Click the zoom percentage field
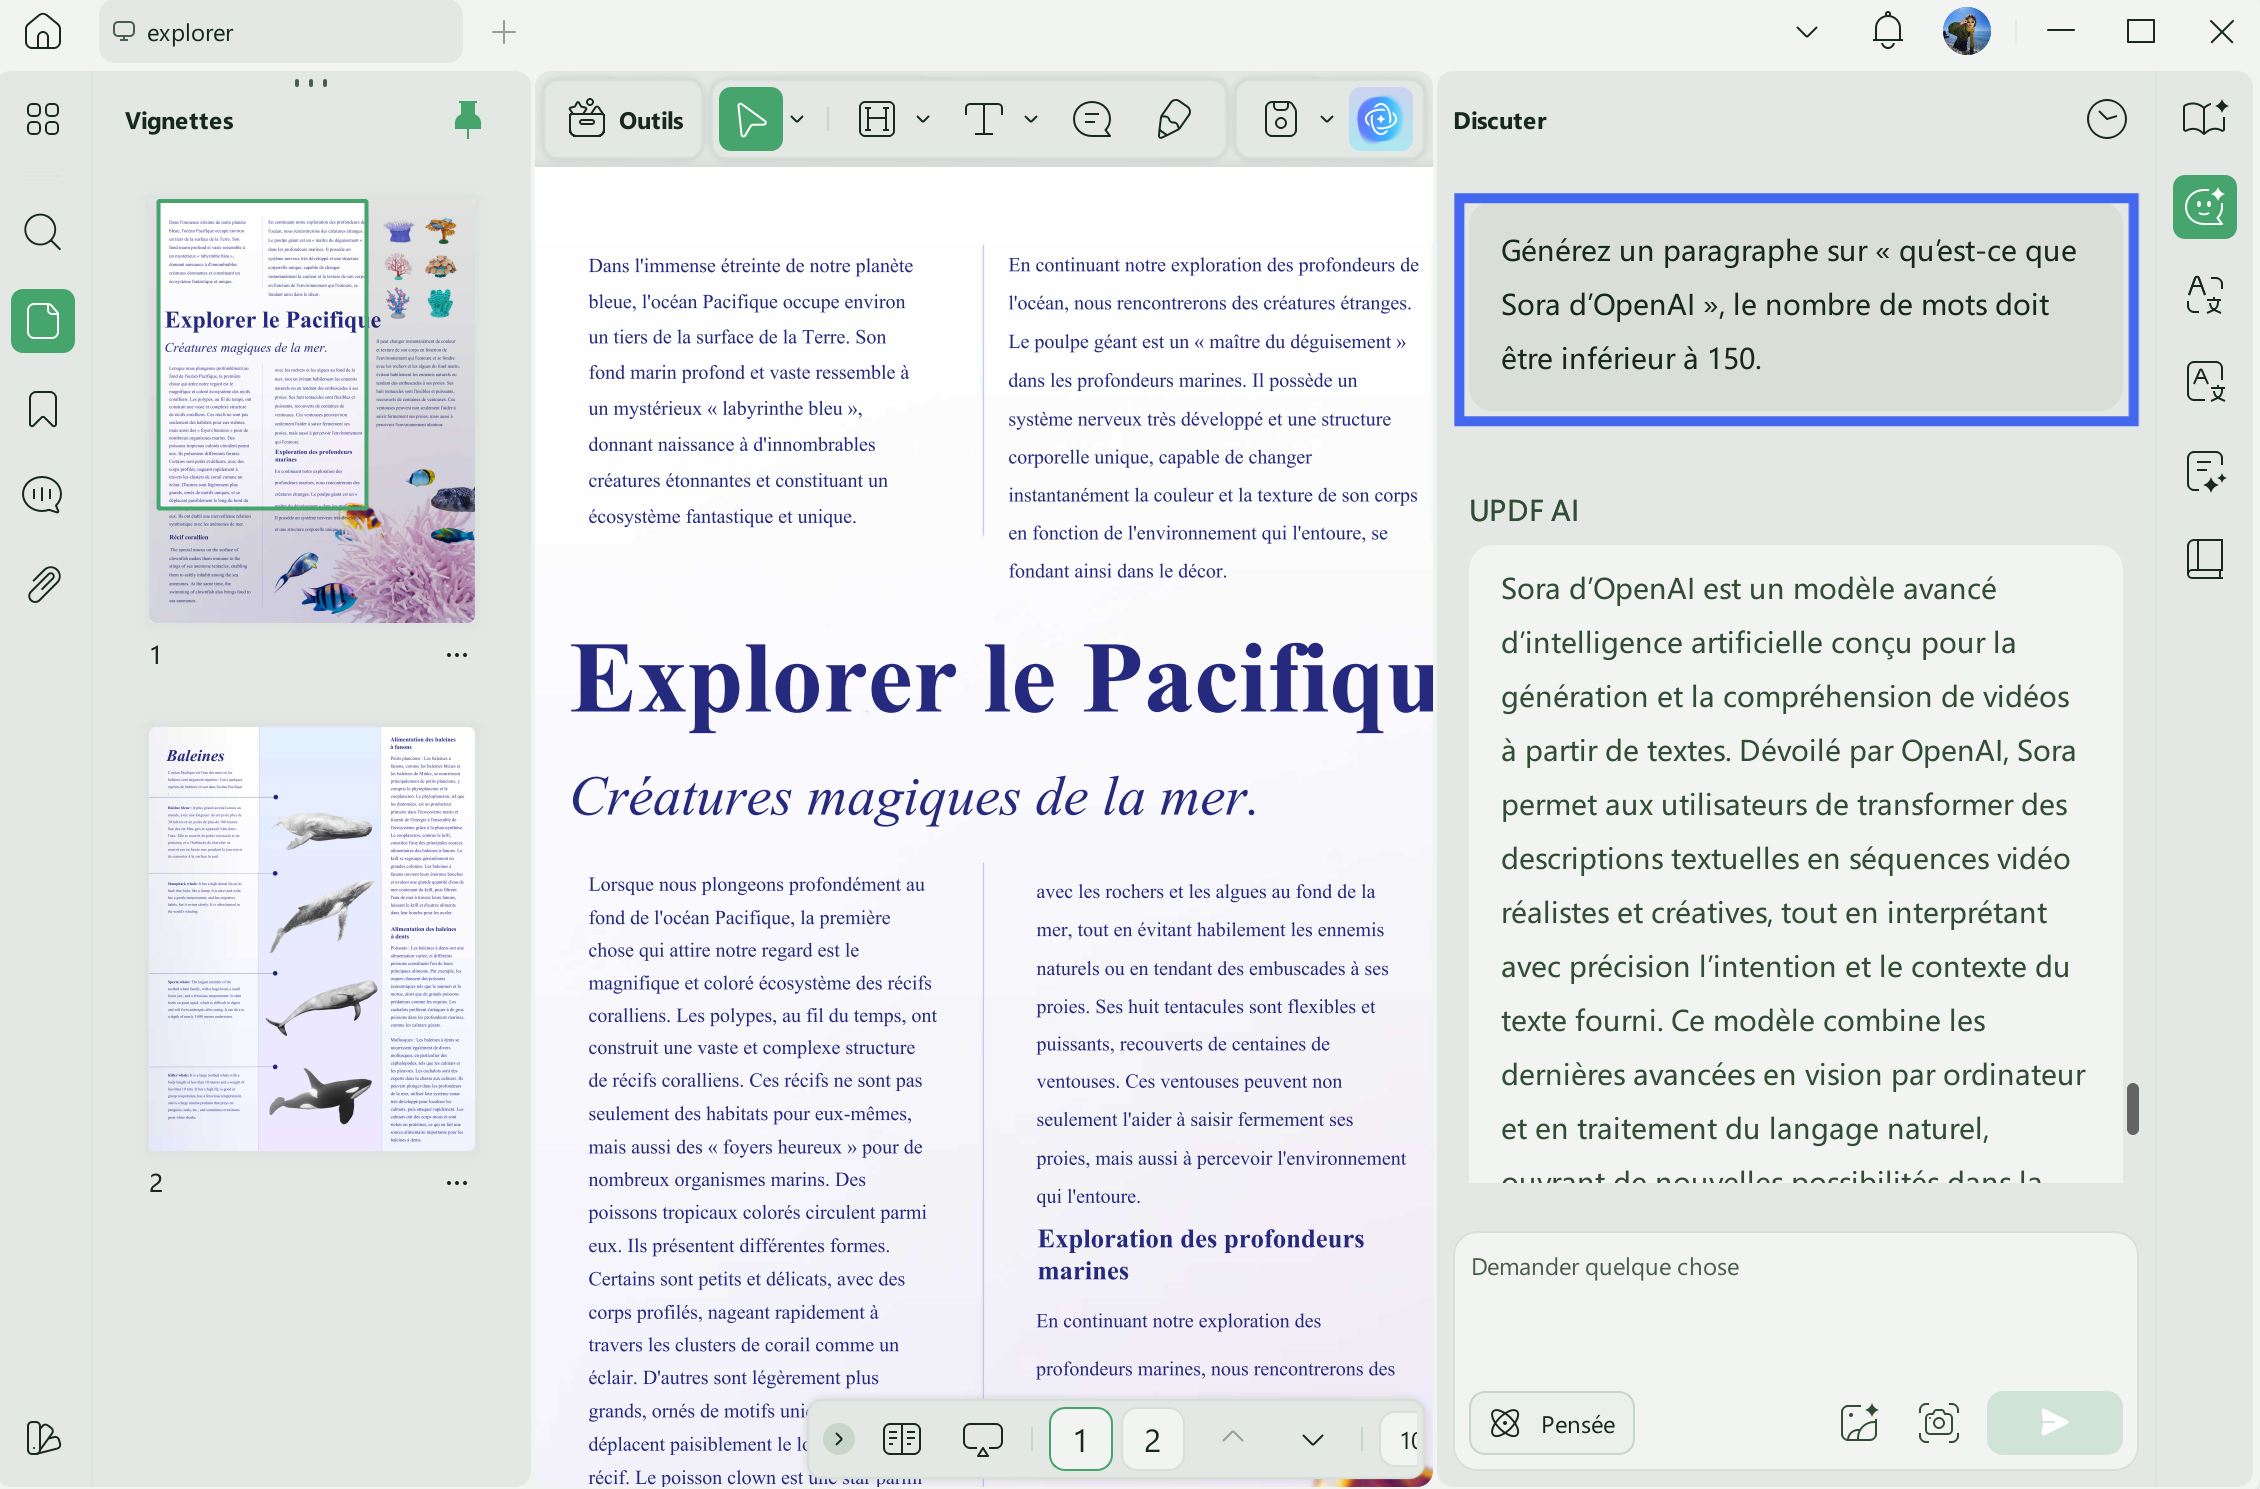 (x=1402, y=1439)
